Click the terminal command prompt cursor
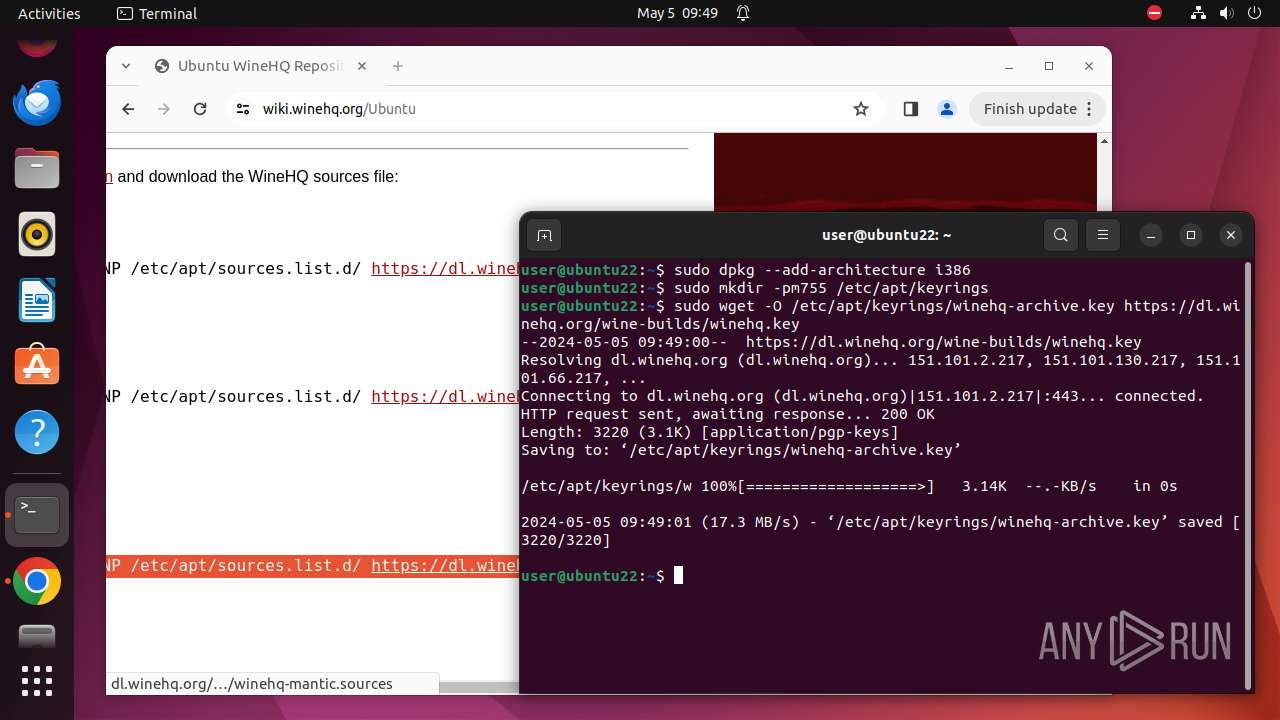Screen dimensions: 1280x720 point(678,575)
